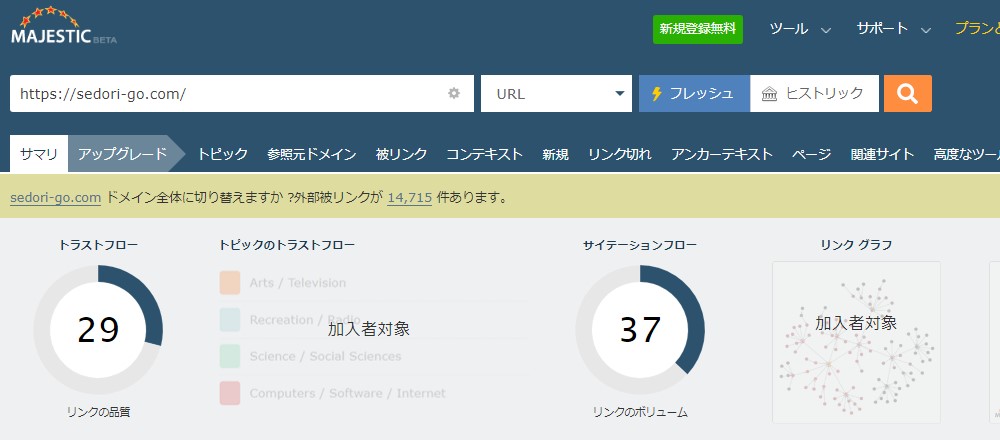Click the 新規登録無料 button
This screenshot has width=1000, height=440.
pyautogui.click(x=698, y=29)
